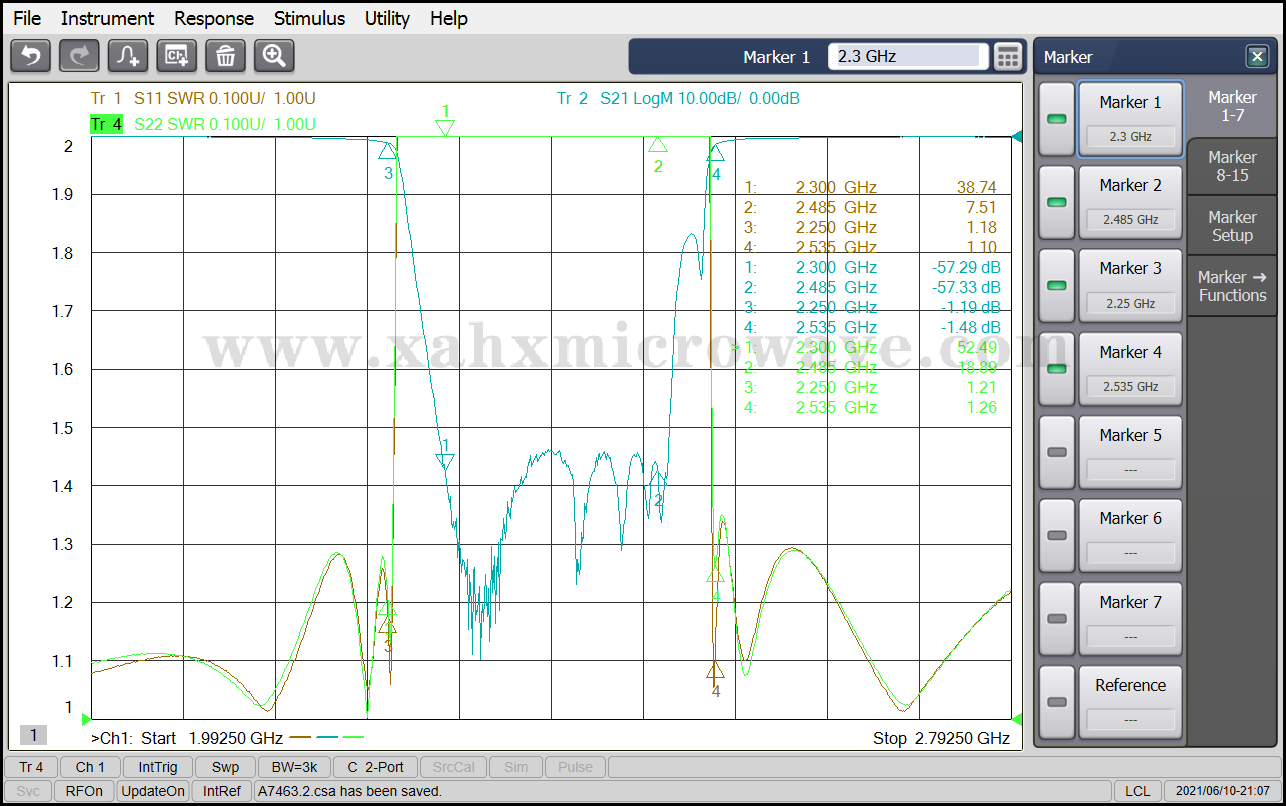This screenshot has height=806, width=1286.
Task: Click the Marker 1 frequency input field
Action: click(908, 57)
